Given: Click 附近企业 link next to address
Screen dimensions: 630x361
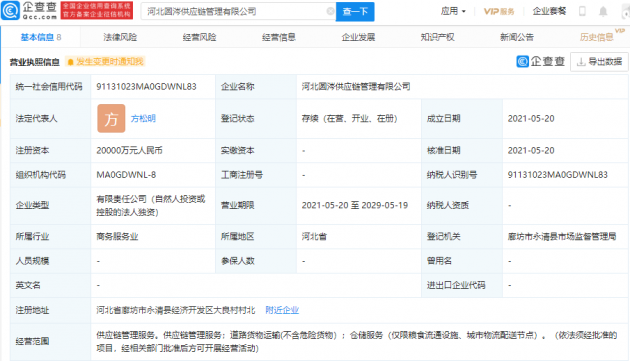Looking at the screenshot, I should point(282,310).
